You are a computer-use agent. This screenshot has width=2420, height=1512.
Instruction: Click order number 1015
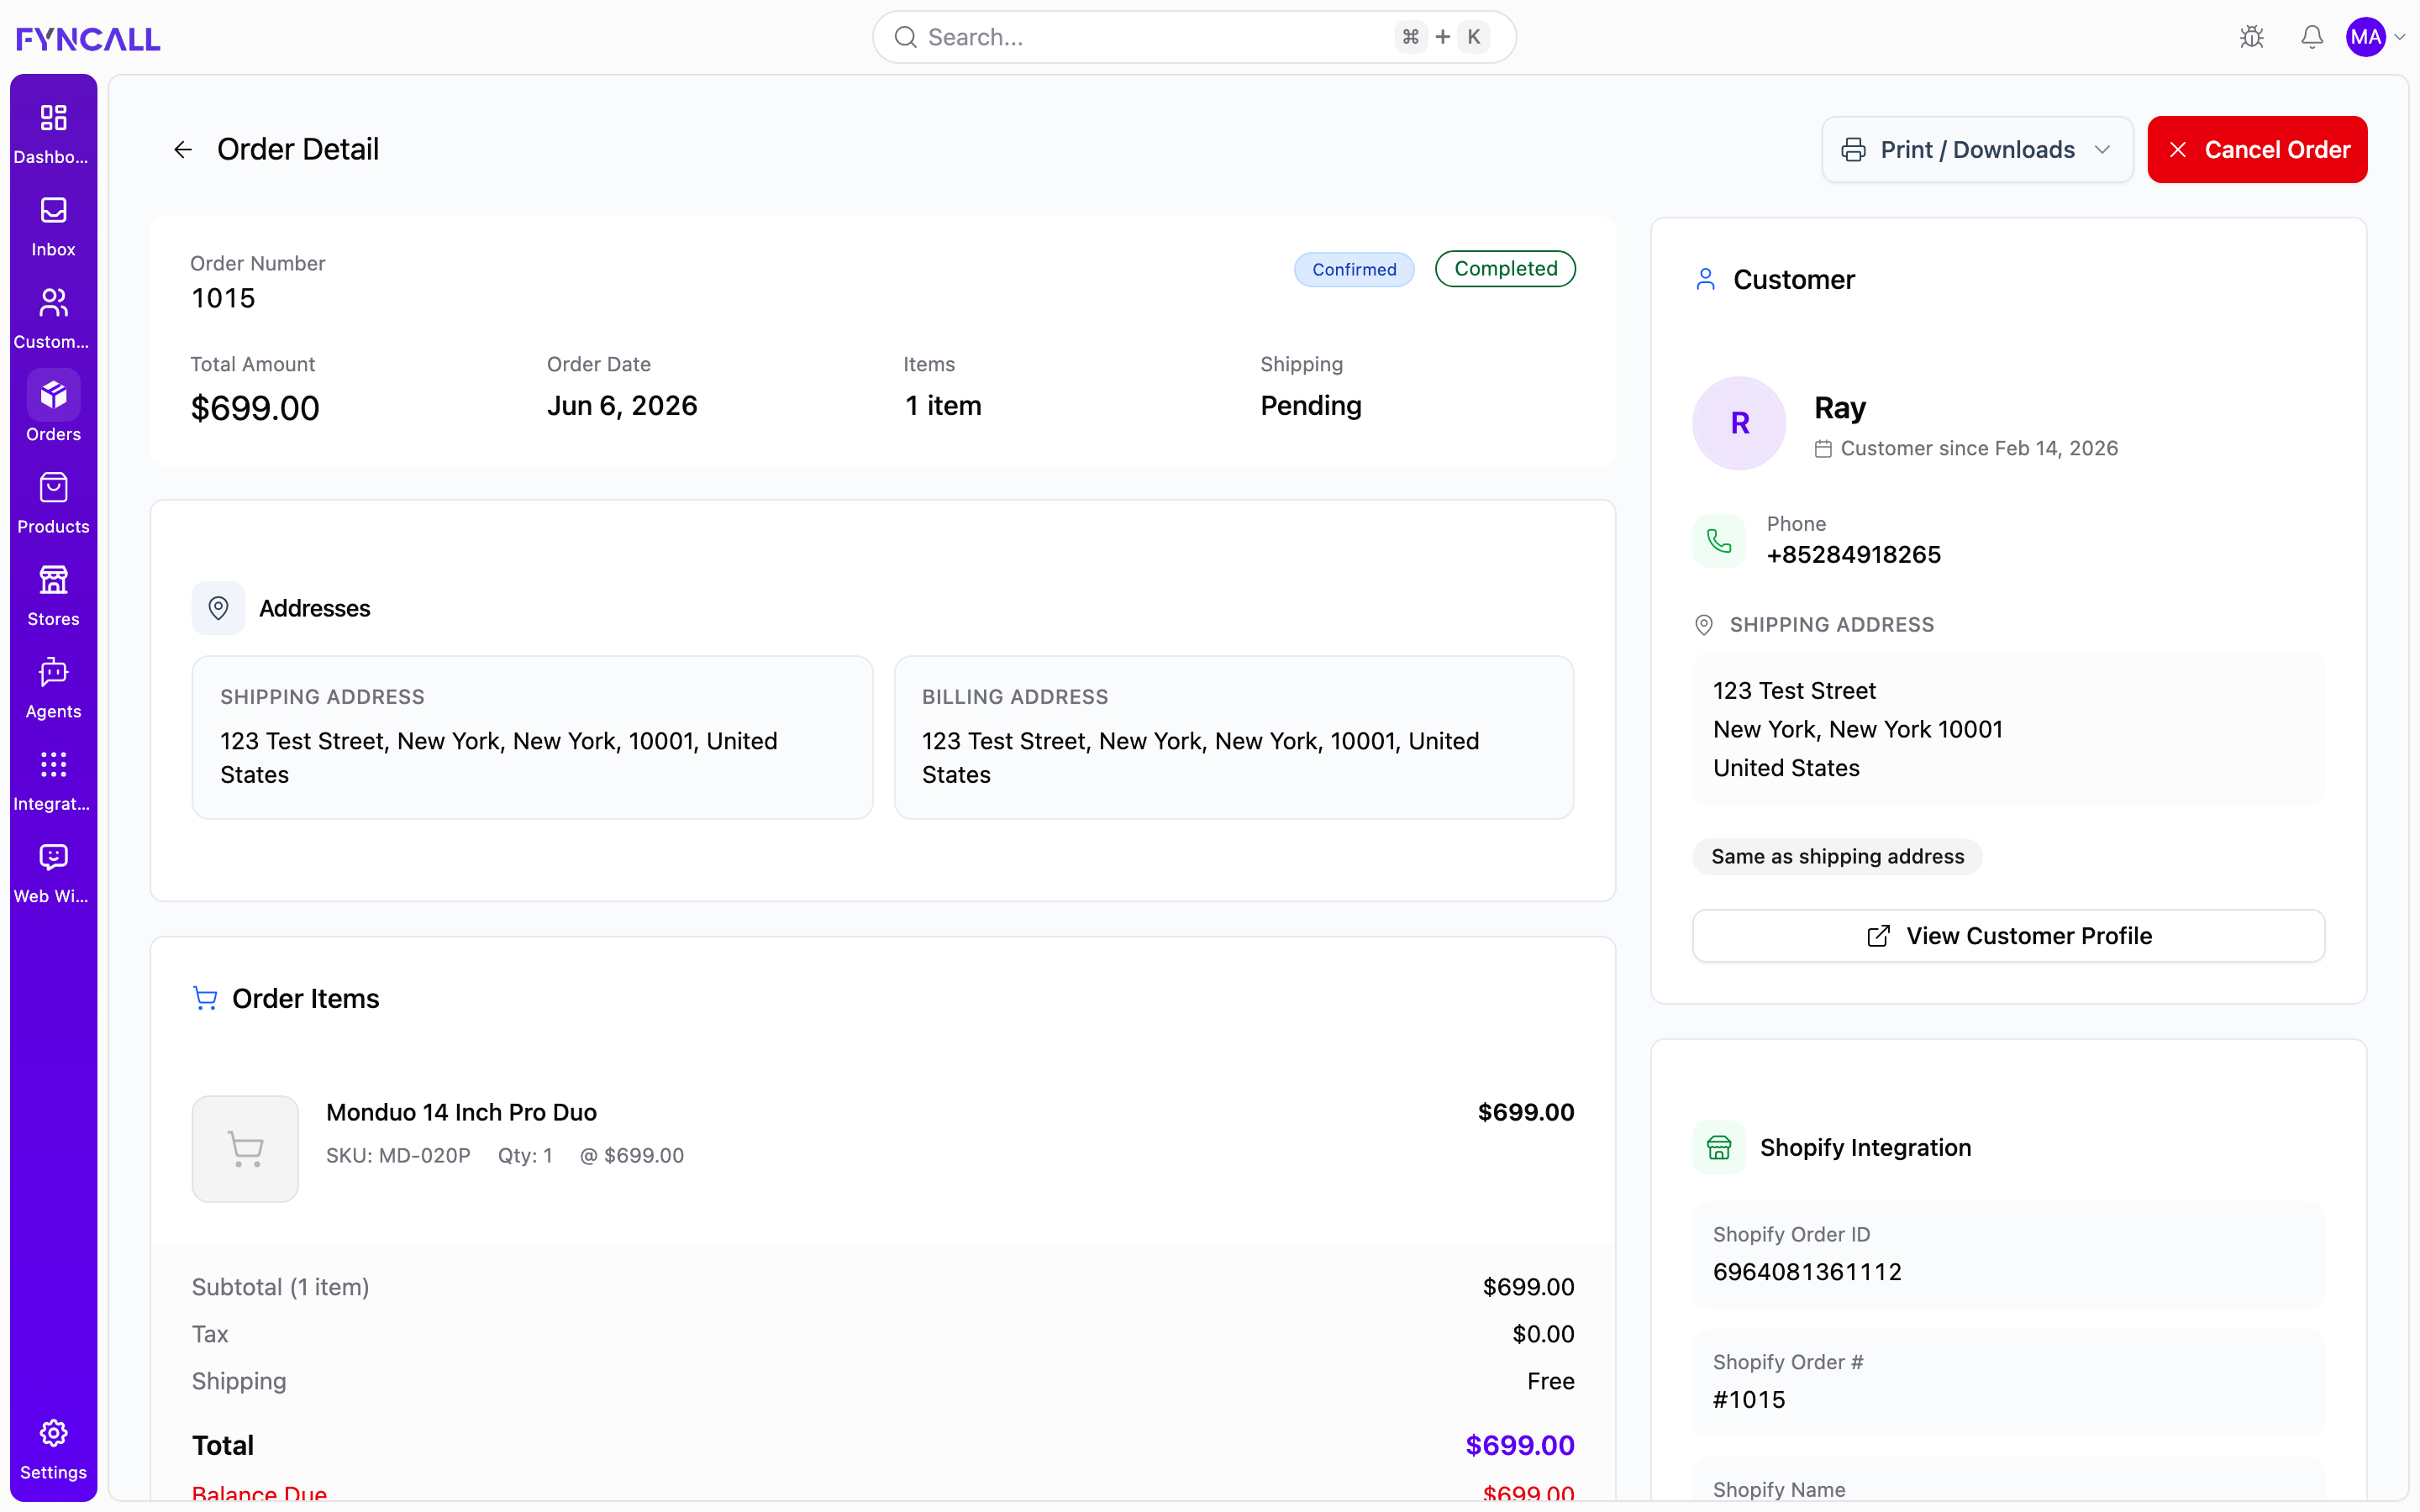point(223,298)
